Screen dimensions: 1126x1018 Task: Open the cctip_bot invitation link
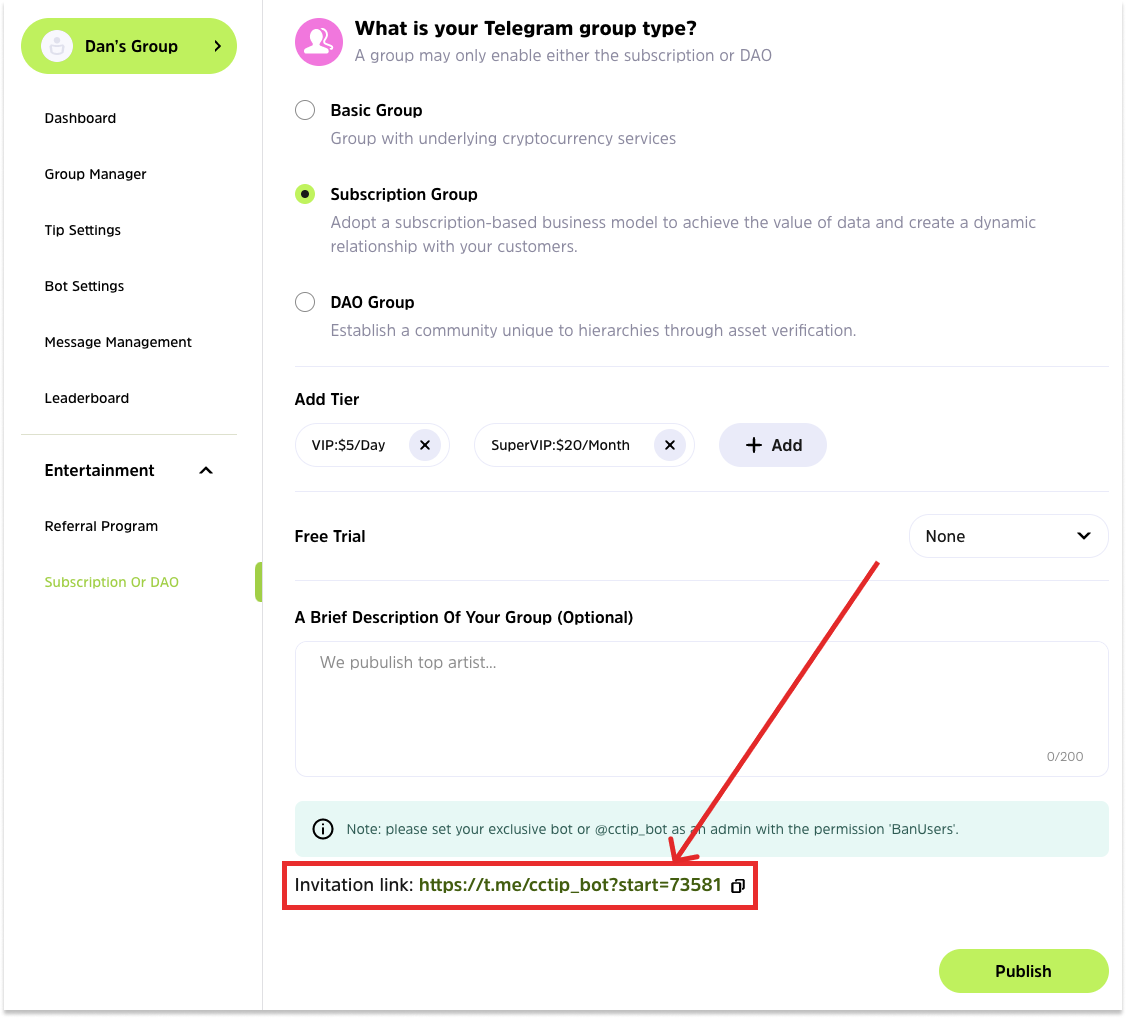tap(569, 885)
